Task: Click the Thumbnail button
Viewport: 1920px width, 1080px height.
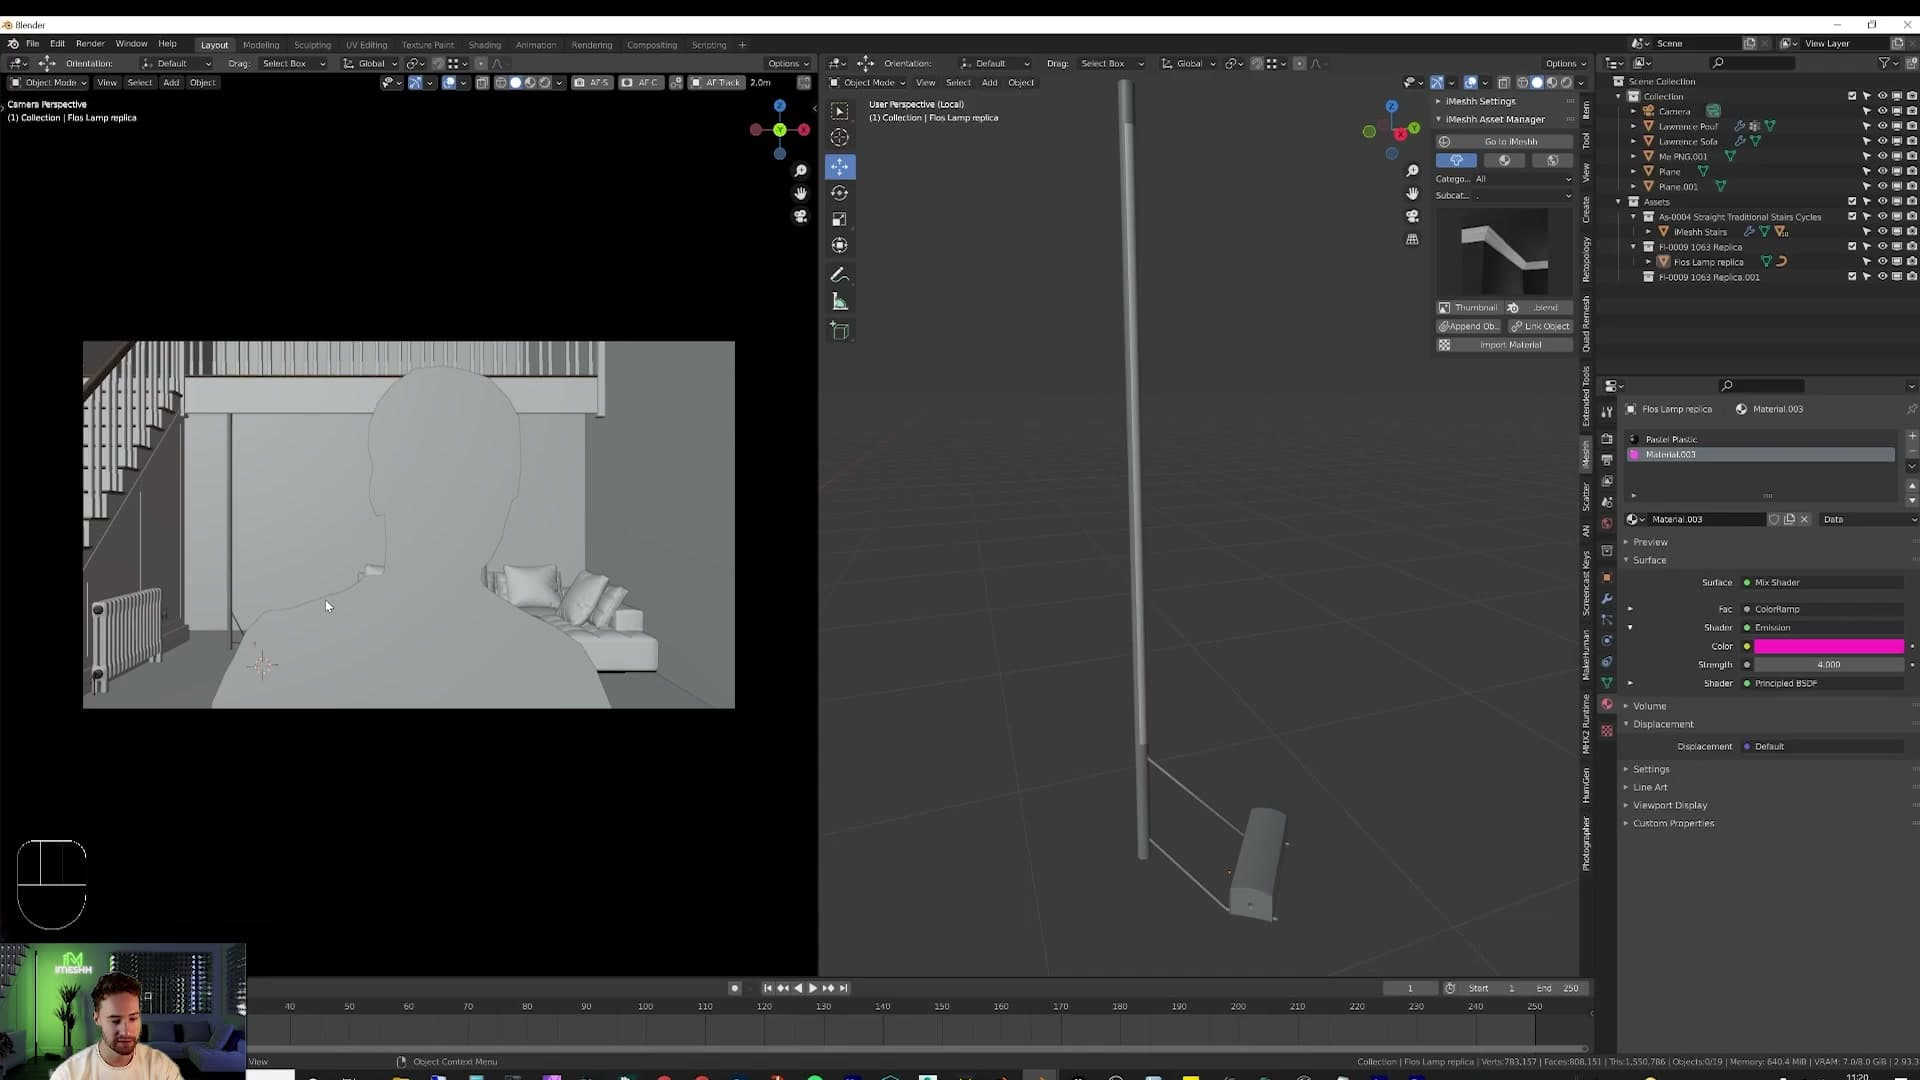Action: (x=1468, y=308)
